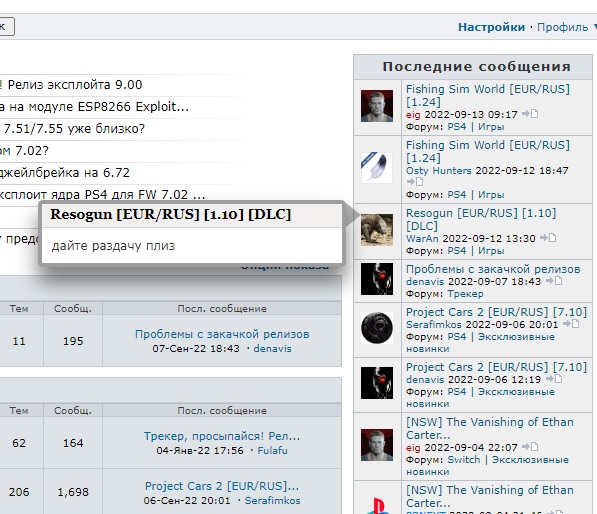Click go-to-post icon beside denavis 2022-09-07 18:43
Image resolution: width=597 pixels, height=514 pixels.
(554, 281)
